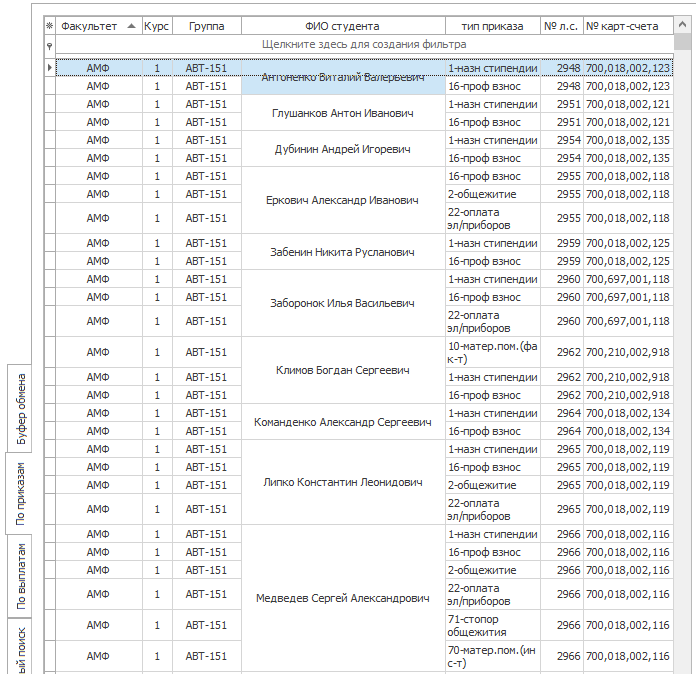Viewport: 696px width, 674px height.
Task: Click account number 2954 with 1-назн стипендии
Action: tap(562, 140)
